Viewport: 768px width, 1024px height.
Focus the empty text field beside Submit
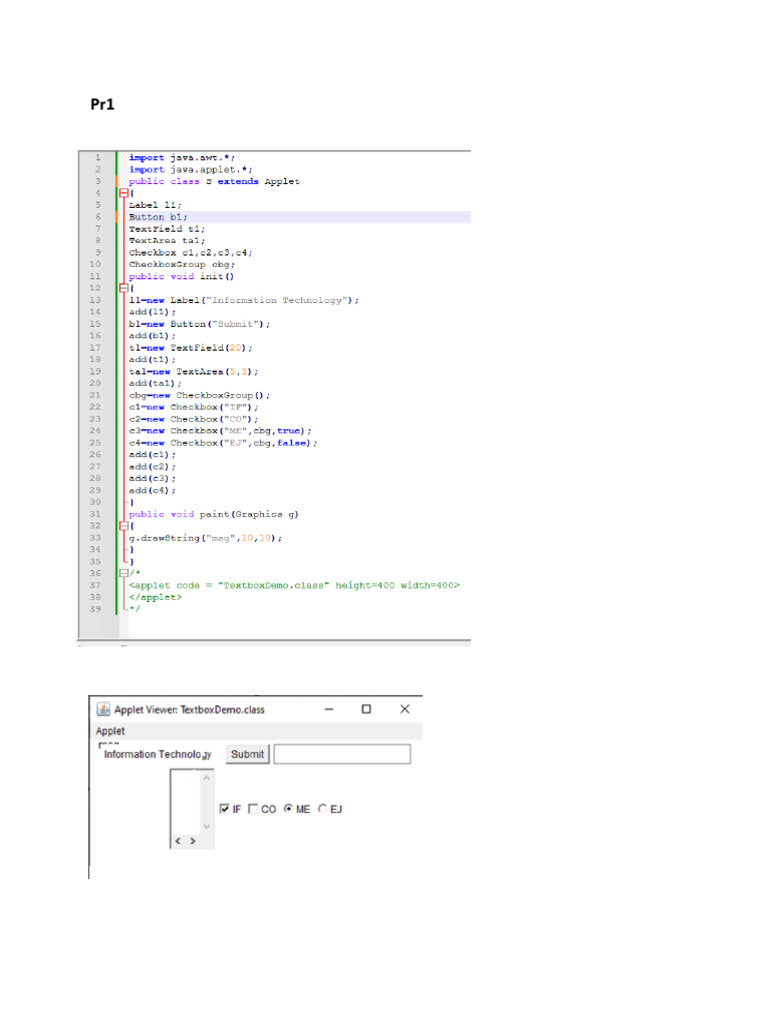[342, 754]
